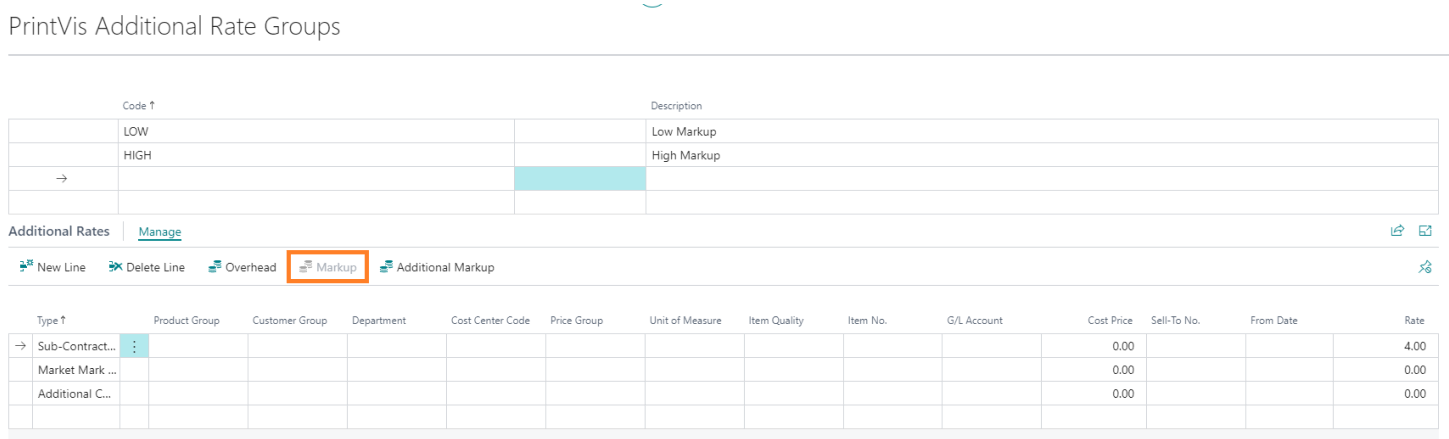
Task: Select the Market Mark type row
Action: (76, 369)
